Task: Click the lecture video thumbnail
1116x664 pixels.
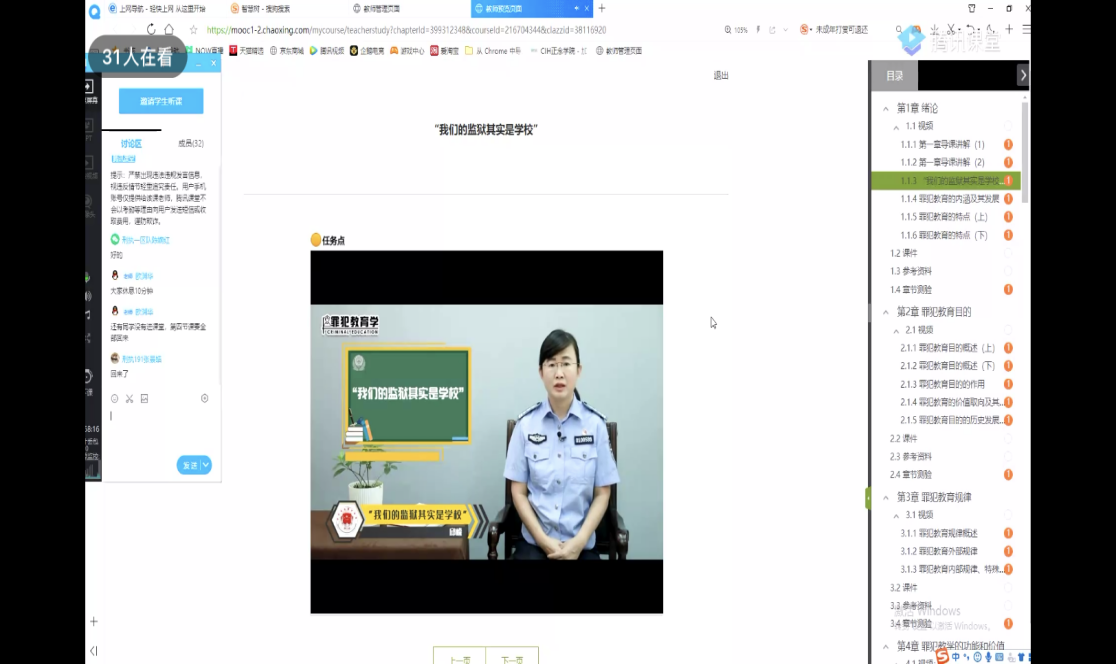Action: click(486, 431)
